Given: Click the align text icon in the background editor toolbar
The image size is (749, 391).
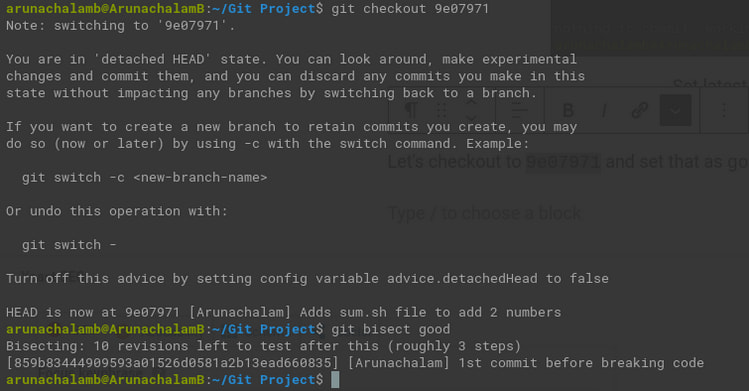Looking at the screenshot, I should [x=519, y=111].
